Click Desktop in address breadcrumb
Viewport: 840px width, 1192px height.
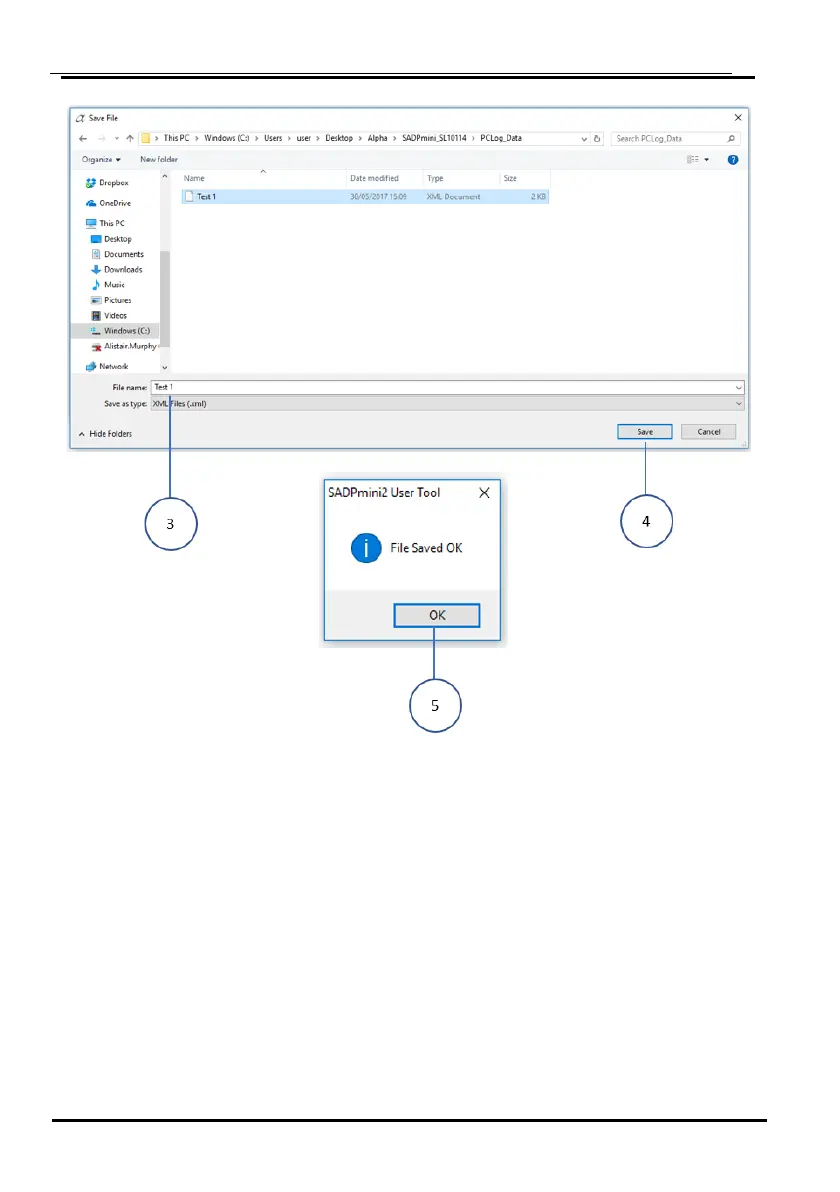pos(339,138)
